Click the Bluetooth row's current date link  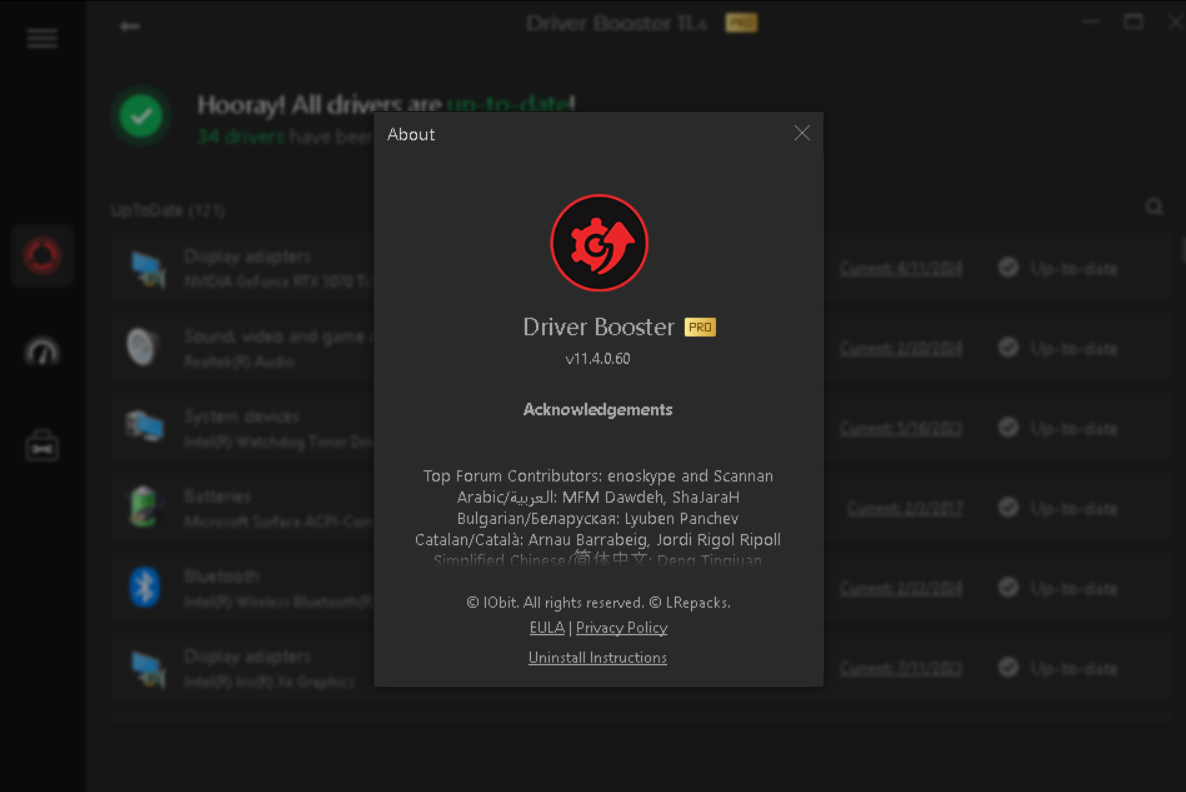coord(901,589)
